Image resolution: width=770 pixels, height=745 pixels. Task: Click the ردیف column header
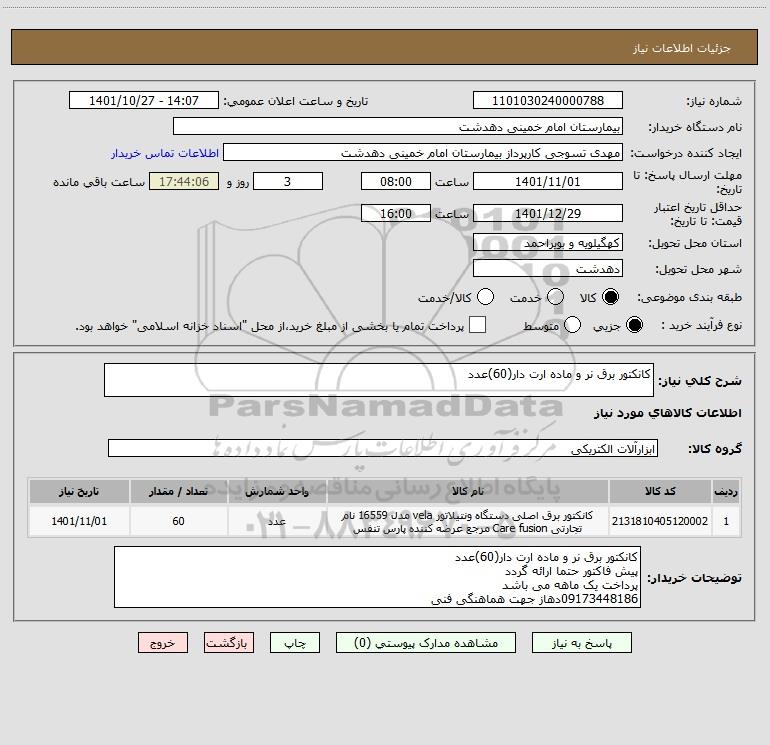pyautogui.click(x=726, y=491)
